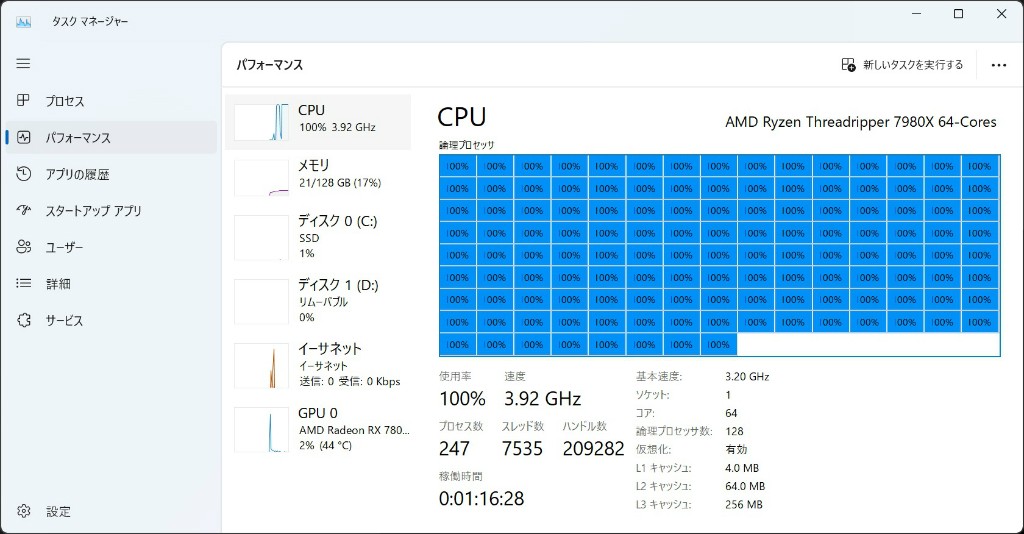Maximize the Task Manager window
Viewport: 1024px width, 534px height.
958,14
